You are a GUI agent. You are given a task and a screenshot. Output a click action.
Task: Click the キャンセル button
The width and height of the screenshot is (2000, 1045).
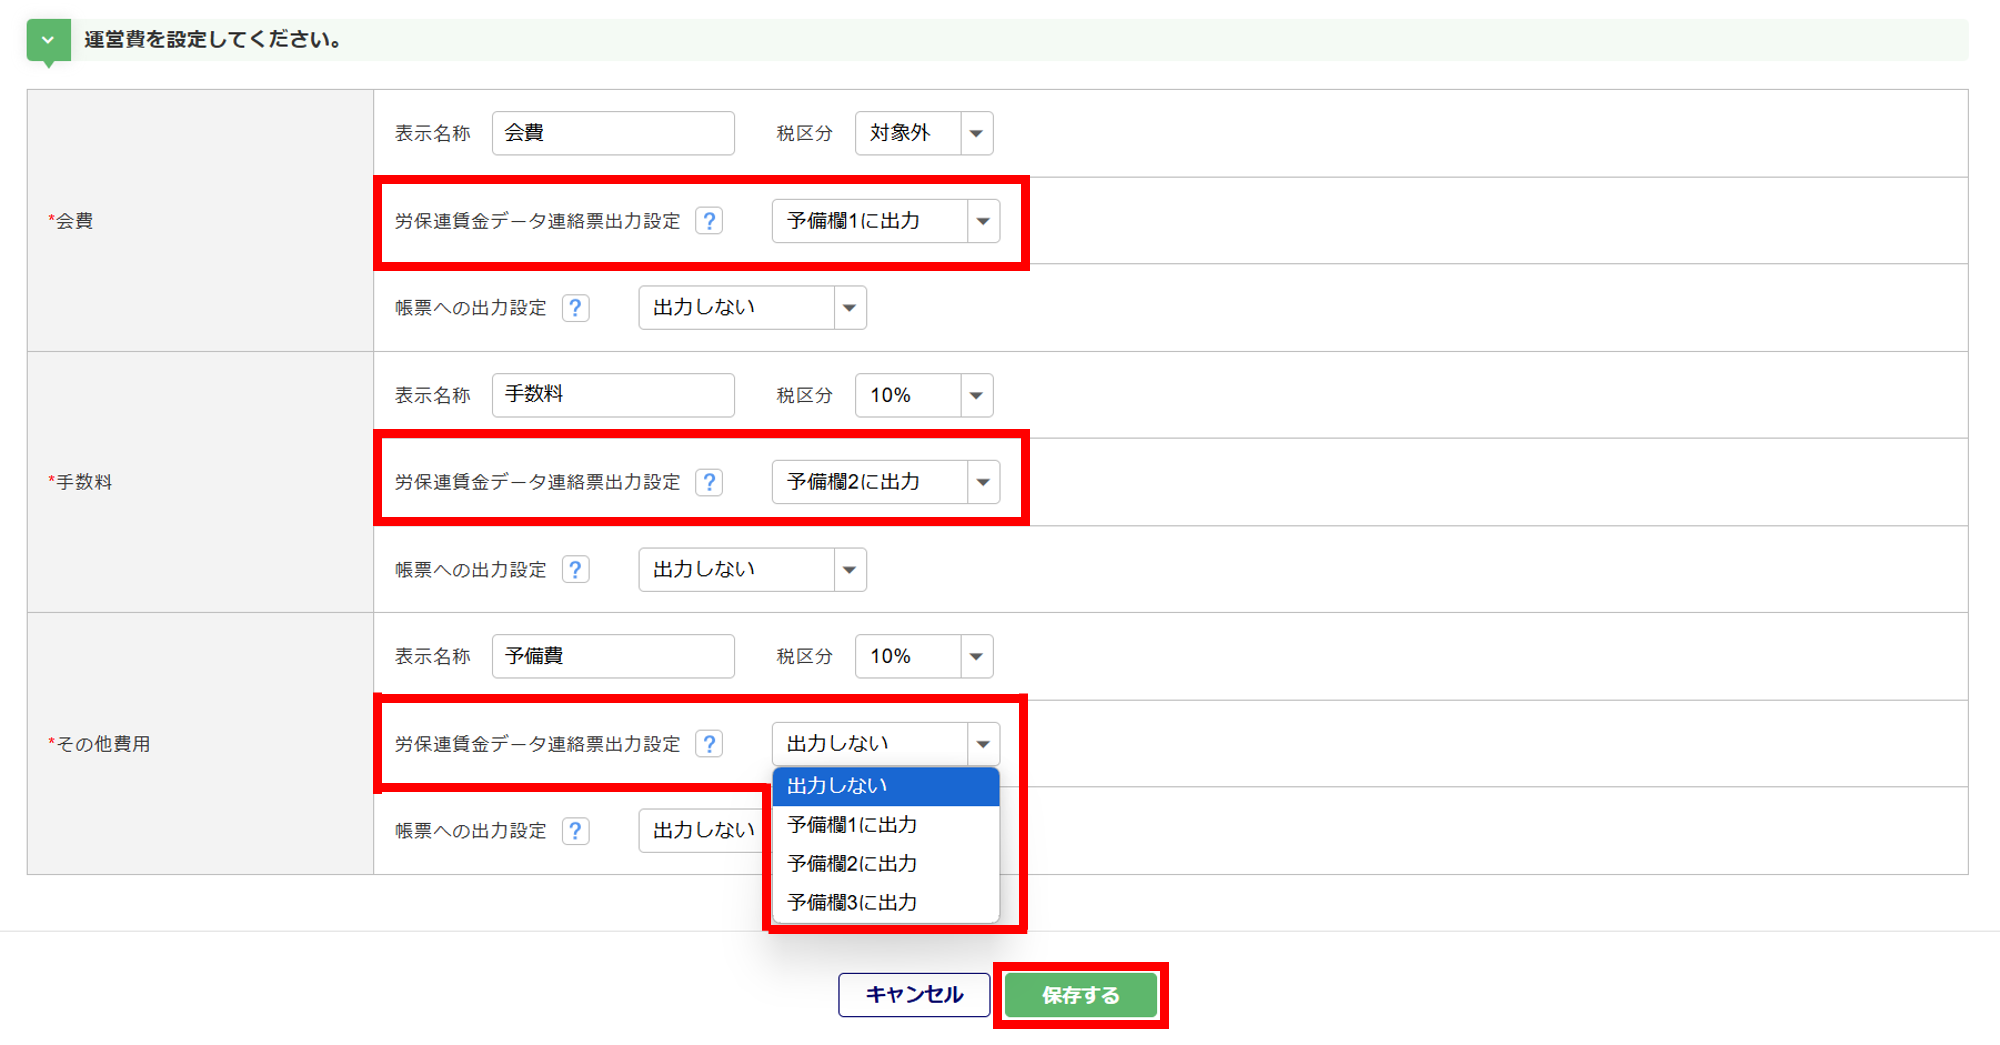914,995
